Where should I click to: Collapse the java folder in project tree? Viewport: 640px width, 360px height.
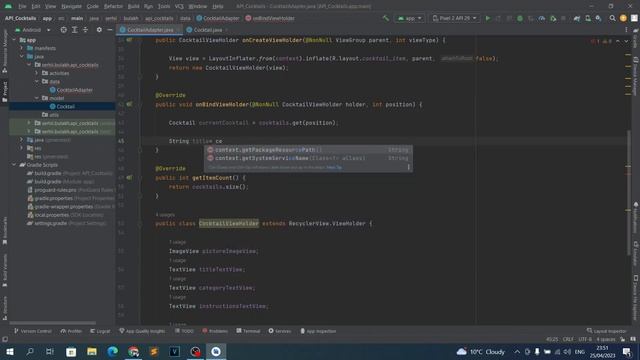pos(22,56)
